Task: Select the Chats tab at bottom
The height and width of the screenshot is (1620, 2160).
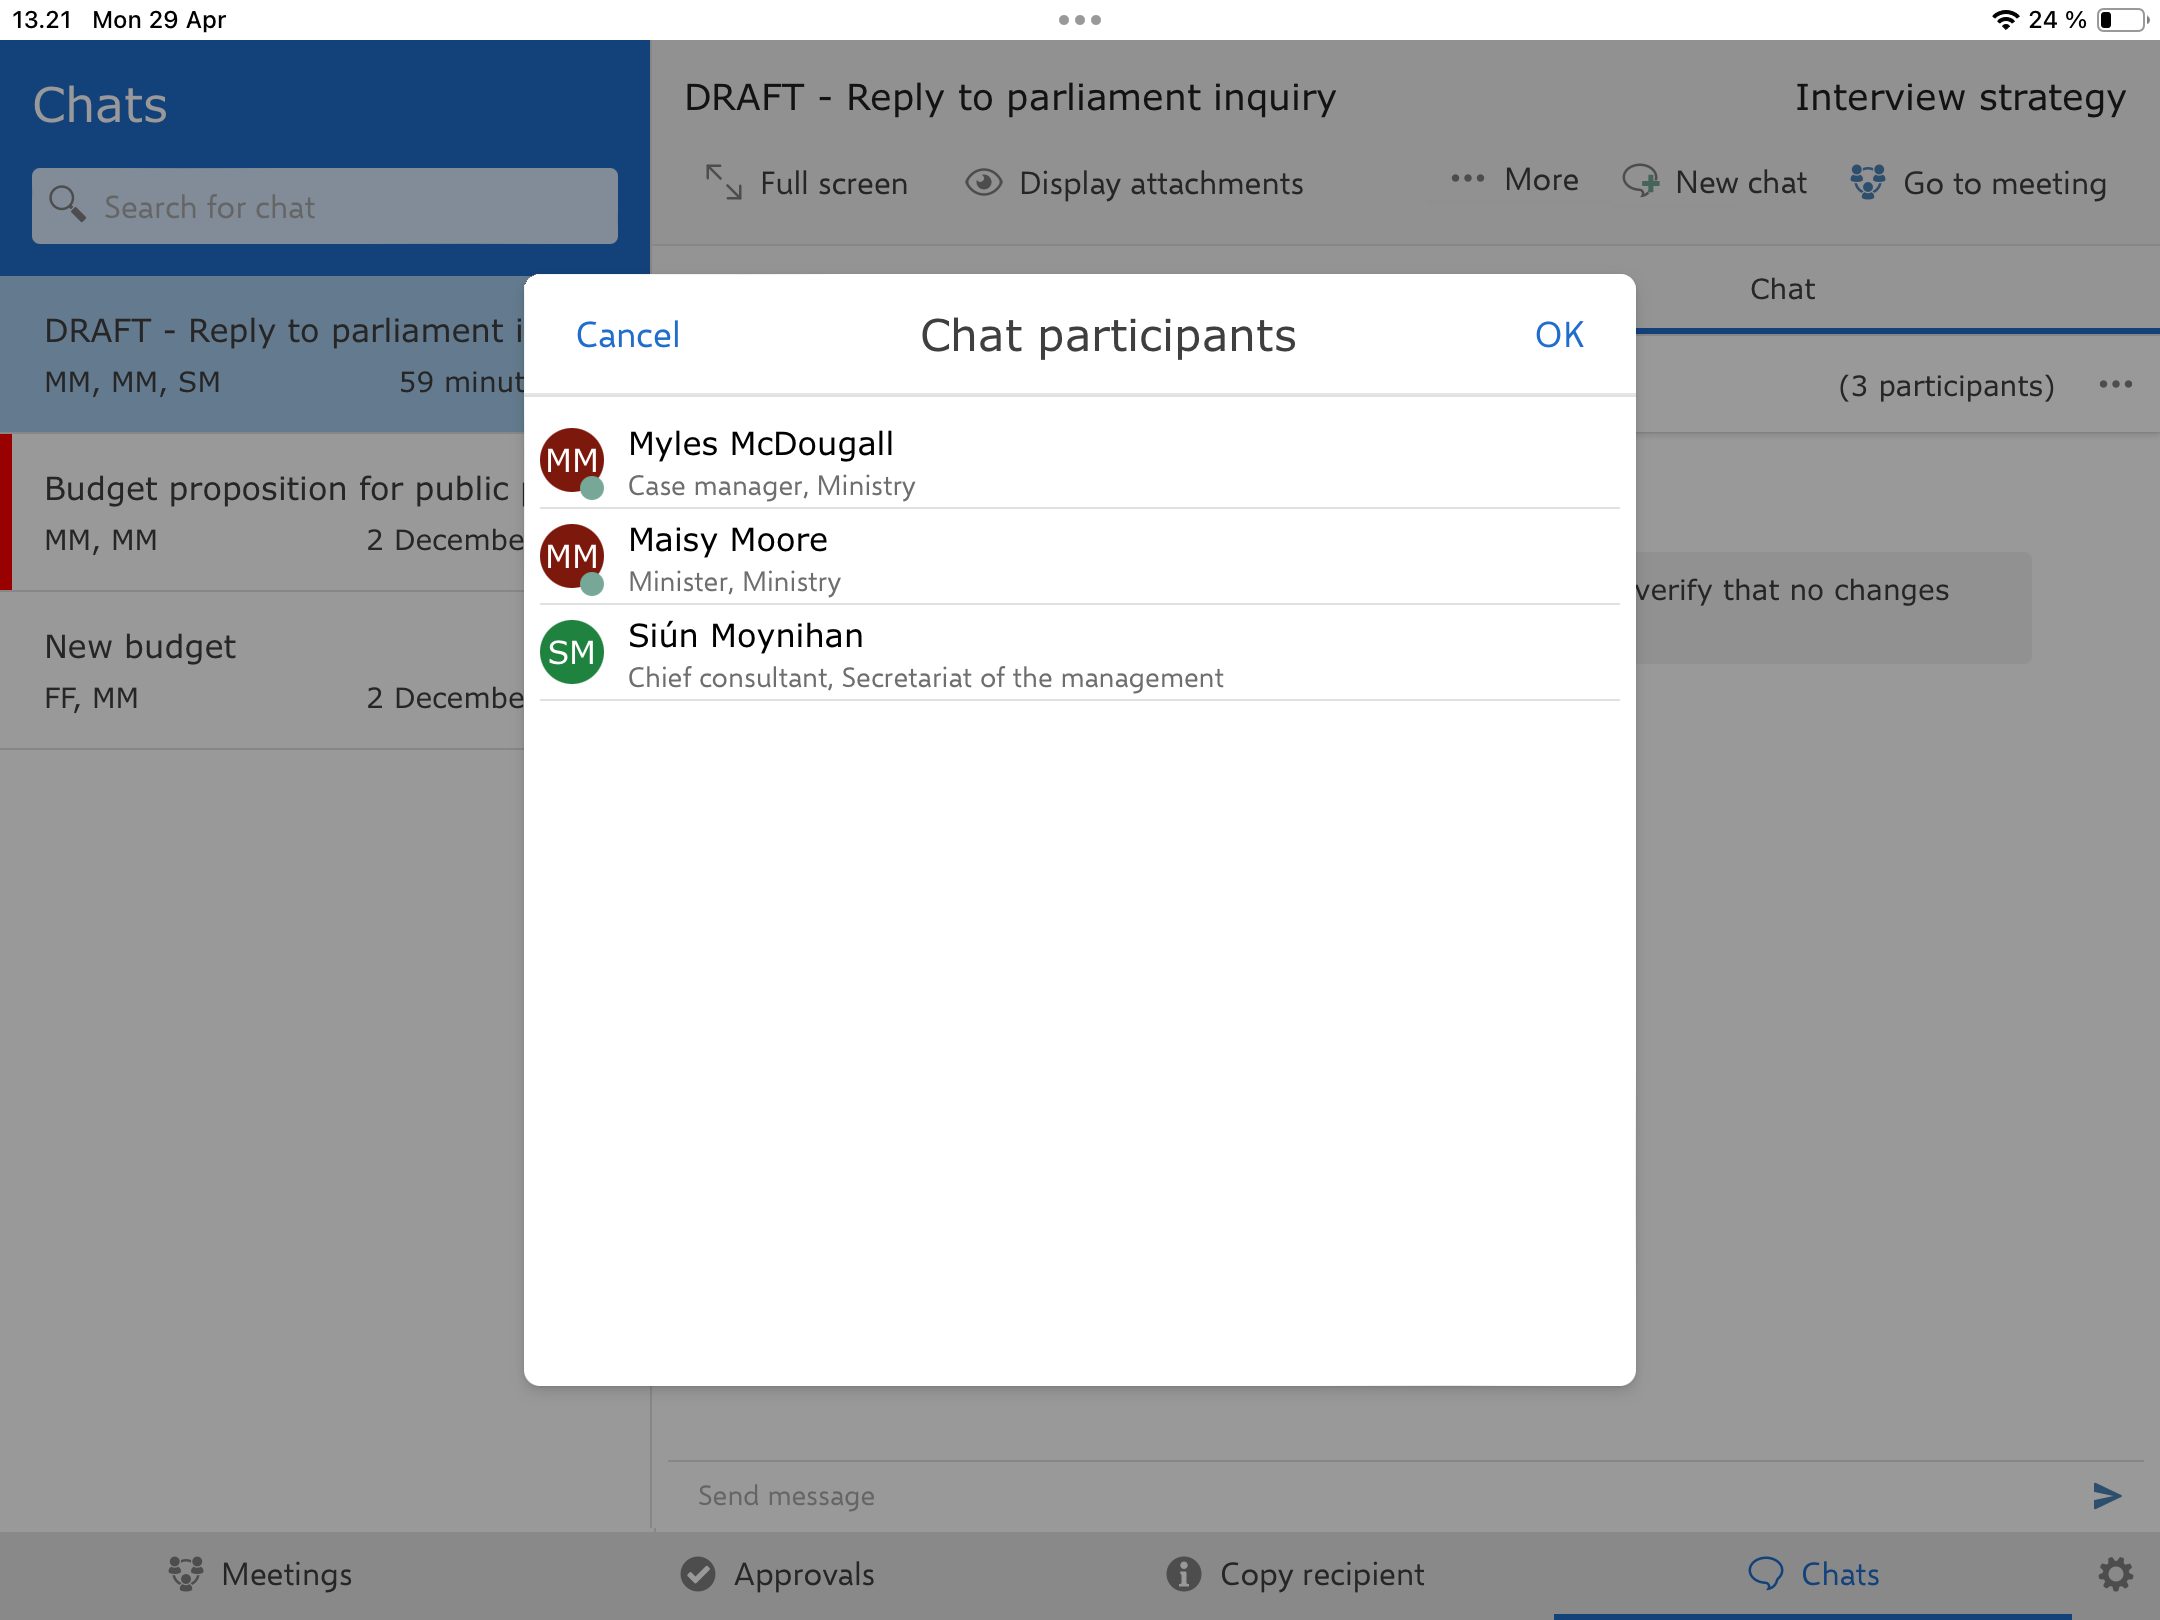Action: (1813, 1574)
